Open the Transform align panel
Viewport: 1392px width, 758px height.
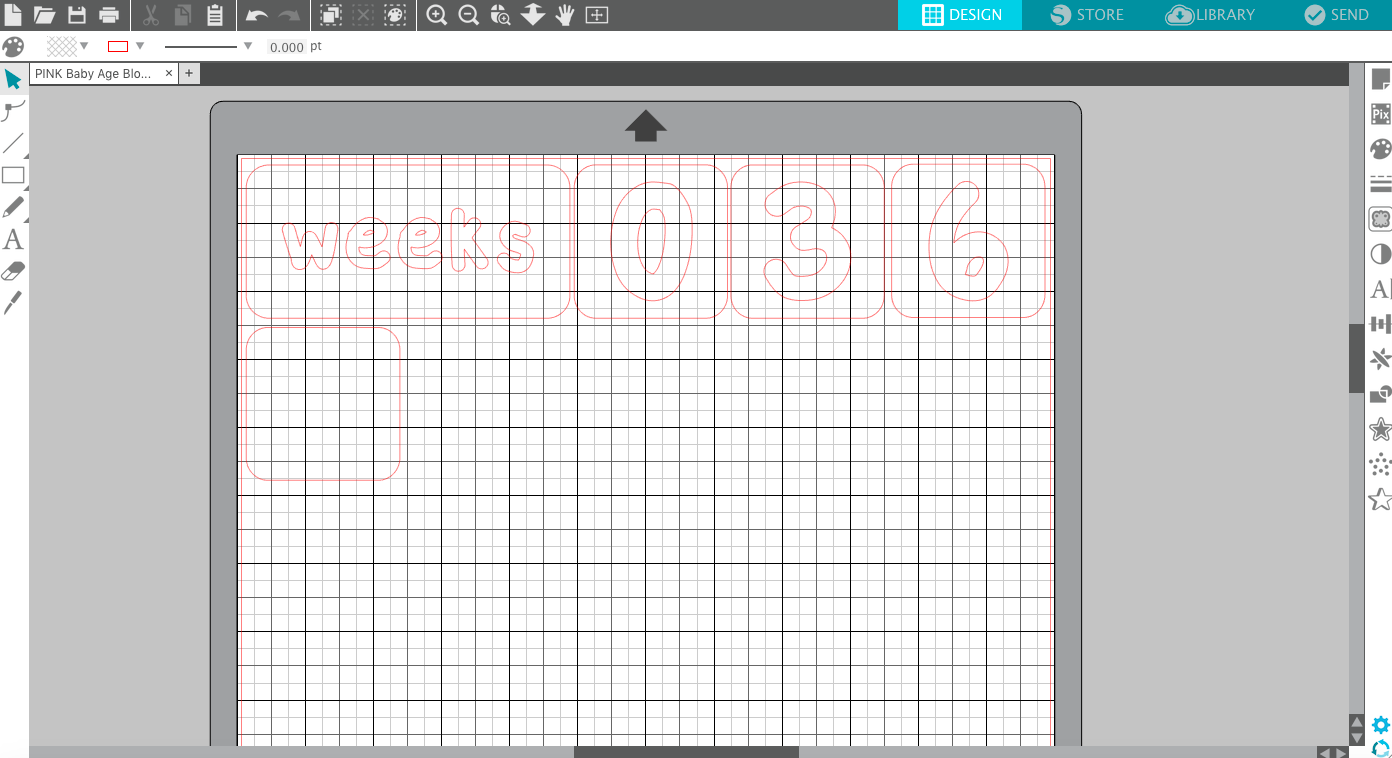click(1381, 324)
